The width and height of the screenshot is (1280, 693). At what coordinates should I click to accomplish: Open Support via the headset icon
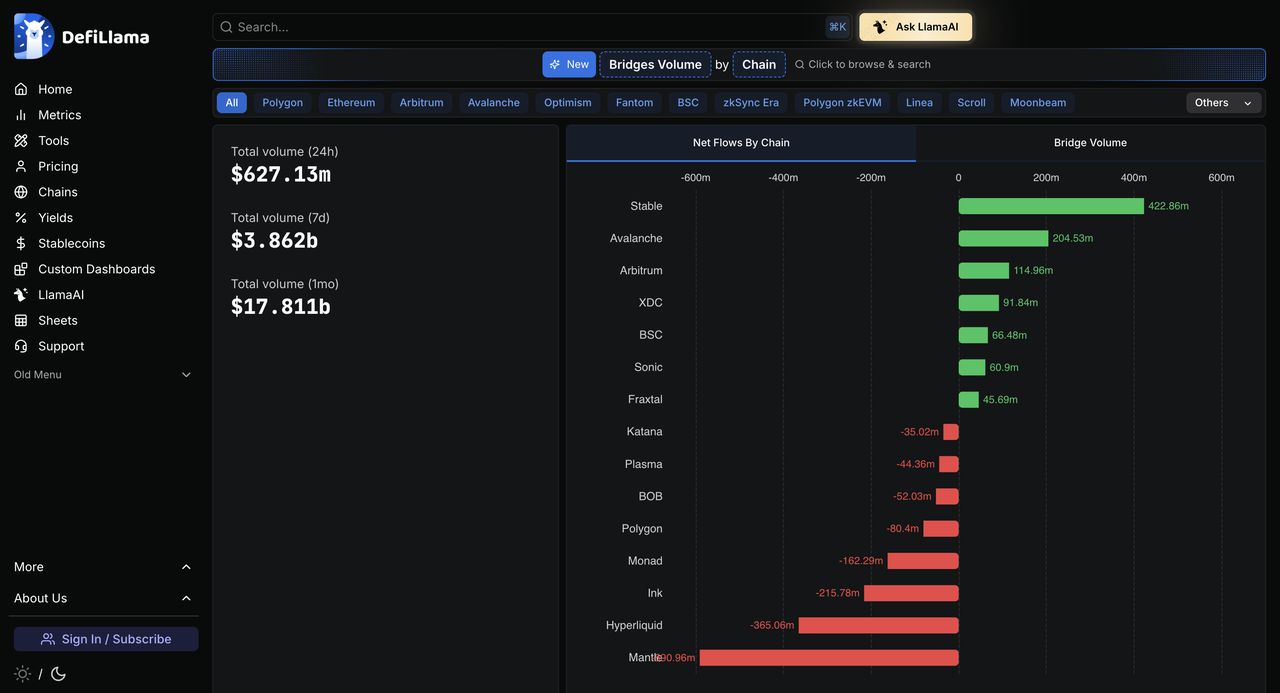(21, 346)
